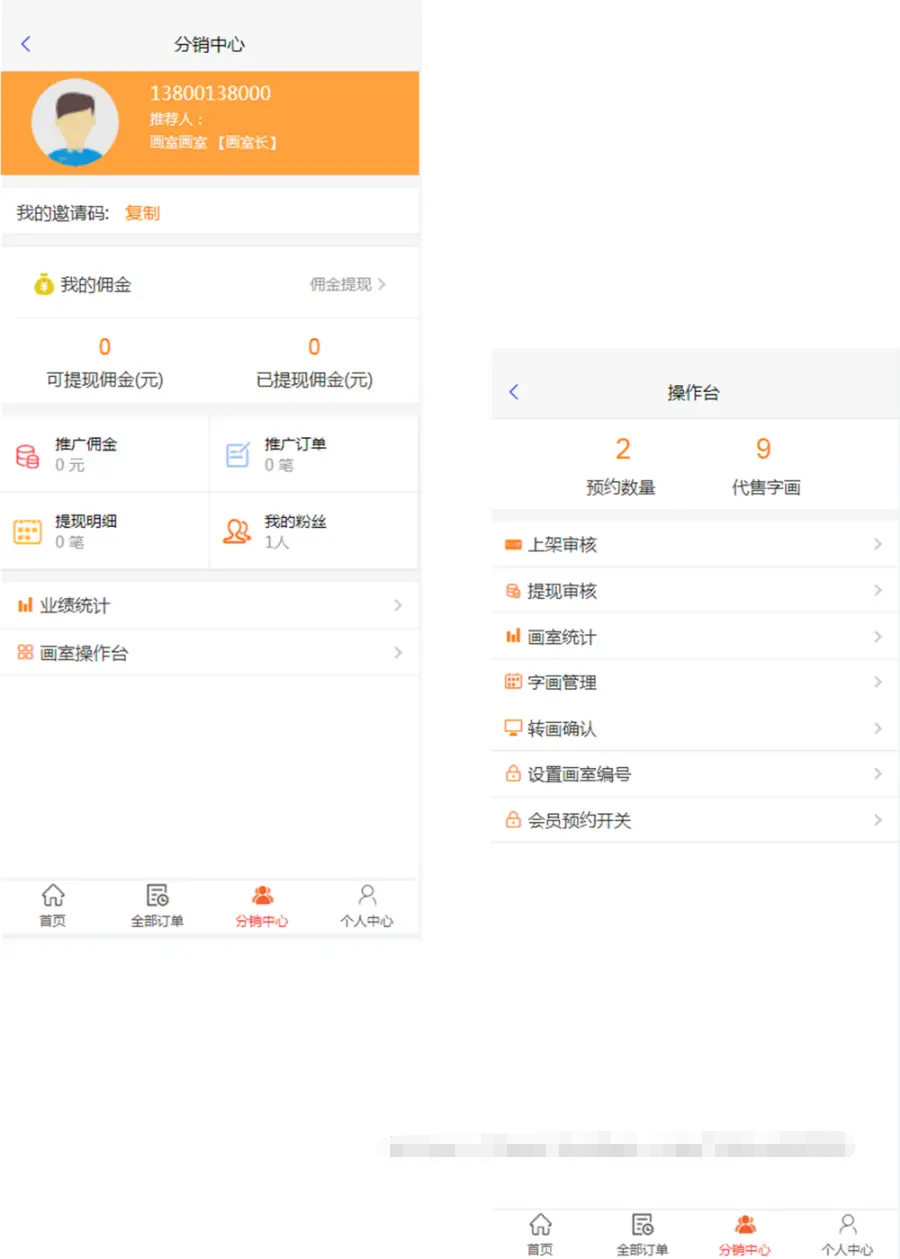Open 画室操作台 using its right arrow
This screenshot has height=1259, width=900.
(x=398, y=653)
